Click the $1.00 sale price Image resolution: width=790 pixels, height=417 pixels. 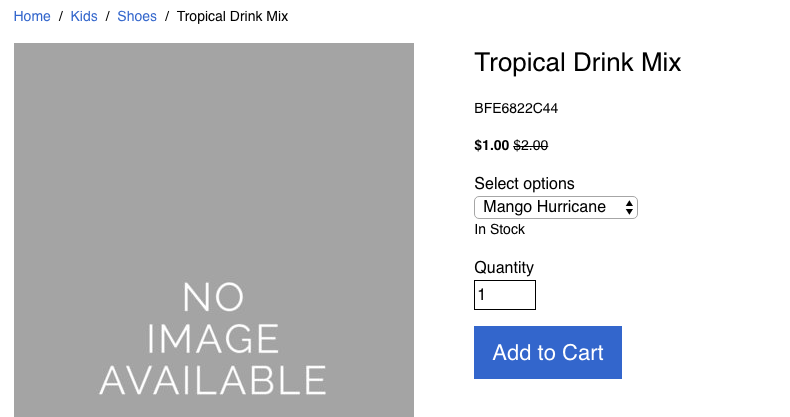pos(492,146)
